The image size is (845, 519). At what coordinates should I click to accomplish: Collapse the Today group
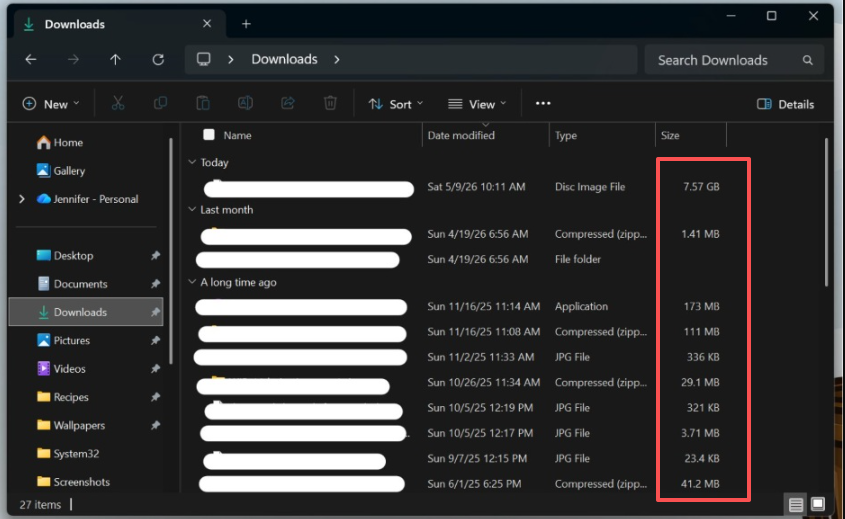(x=192, y=162)
